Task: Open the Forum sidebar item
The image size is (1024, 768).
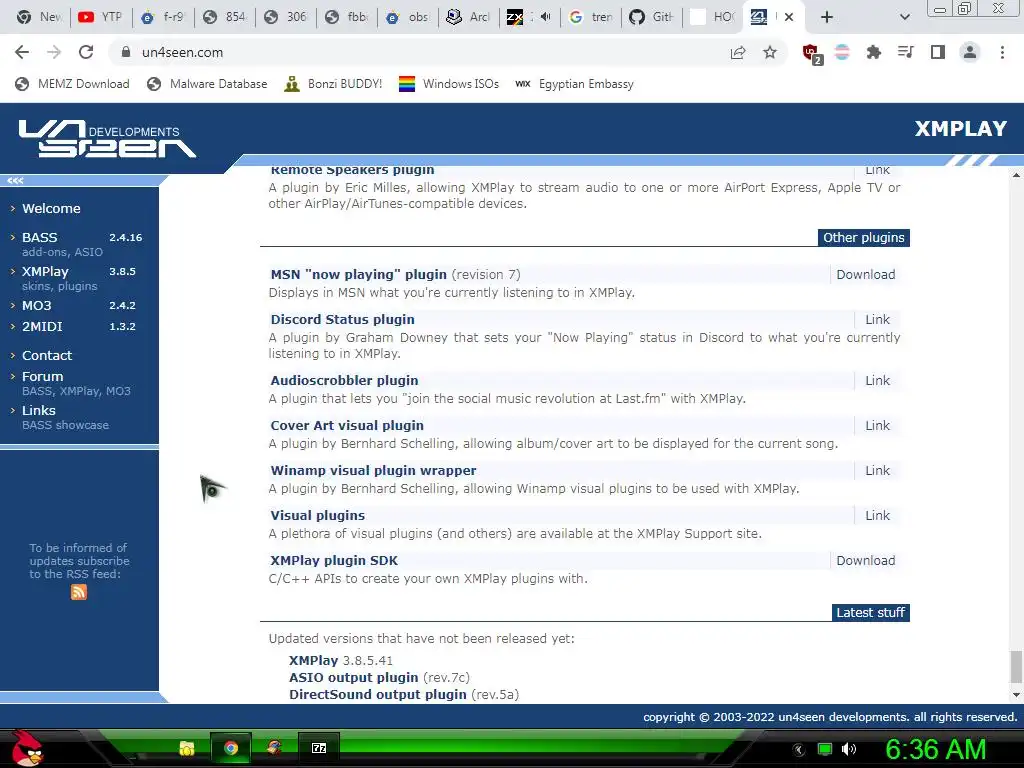Action: coord(42,376)
